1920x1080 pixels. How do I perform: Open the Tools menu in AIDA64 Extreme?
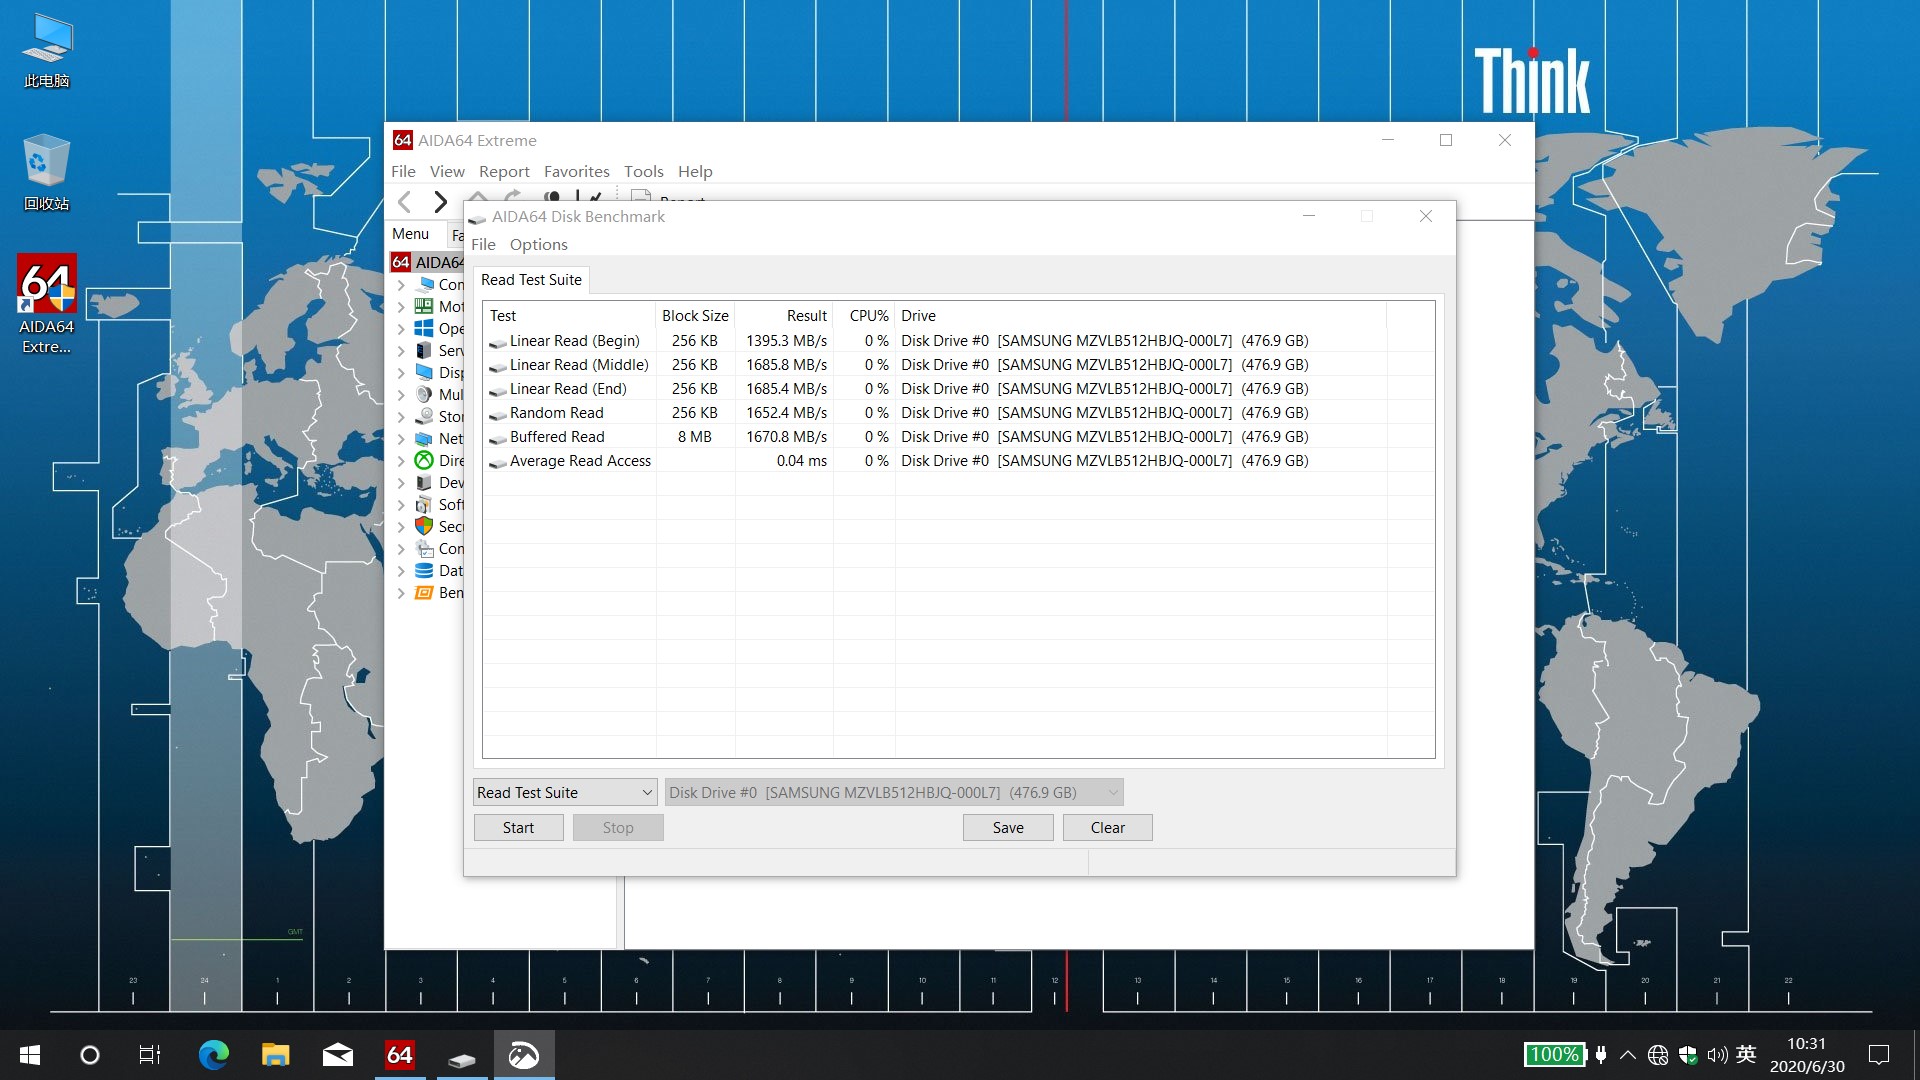643,171
